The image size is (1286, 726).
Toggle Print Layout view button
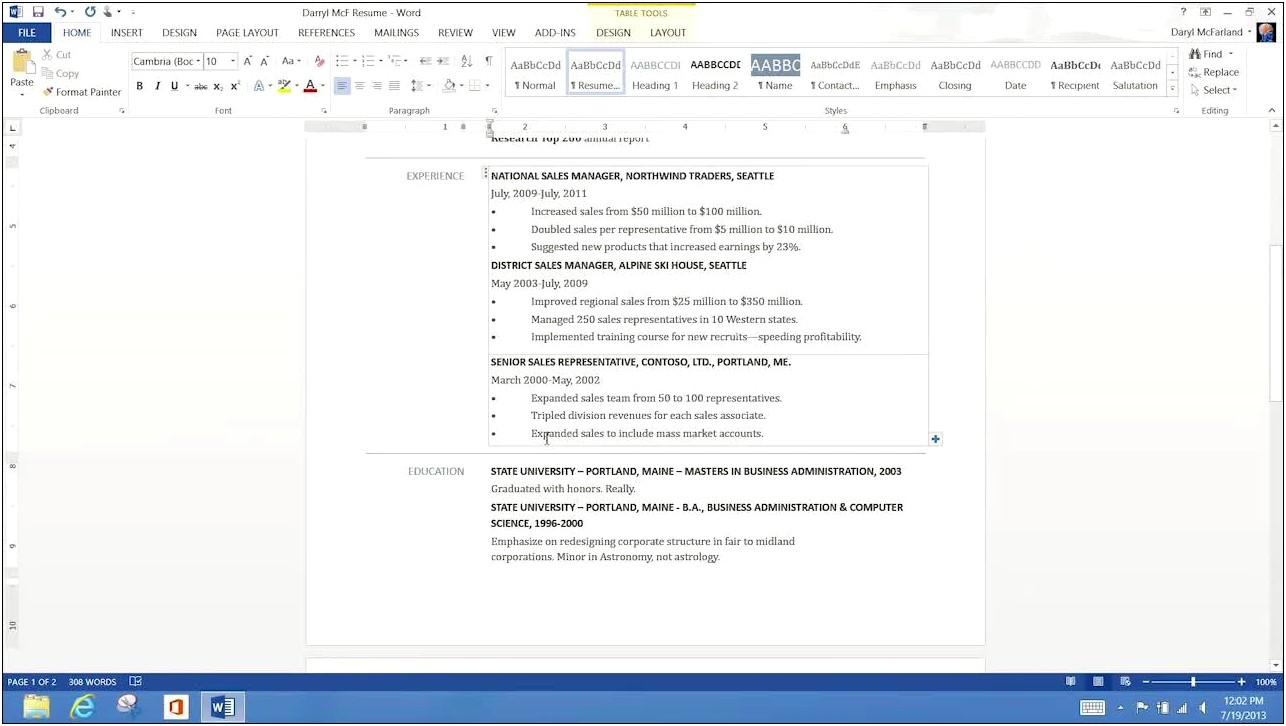point(1098,682)
